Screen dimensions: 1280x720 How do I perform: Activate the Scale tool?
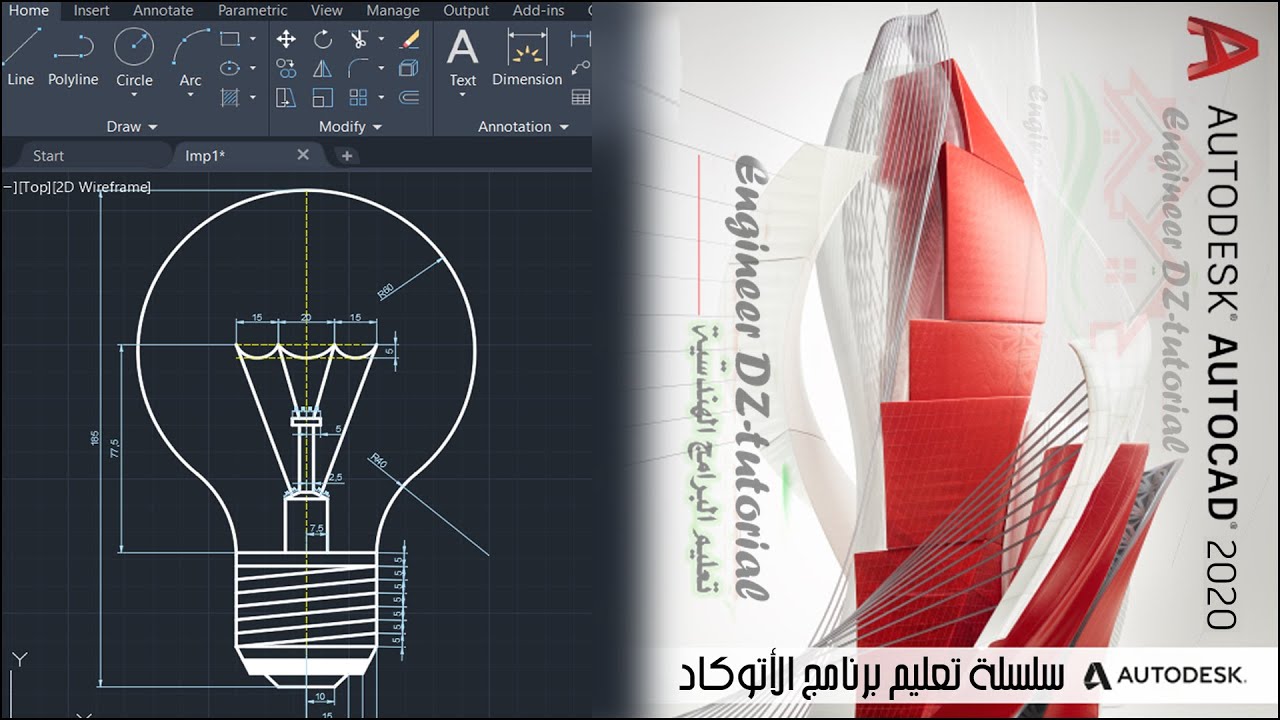pyautogui.click(x=322, y=97)
